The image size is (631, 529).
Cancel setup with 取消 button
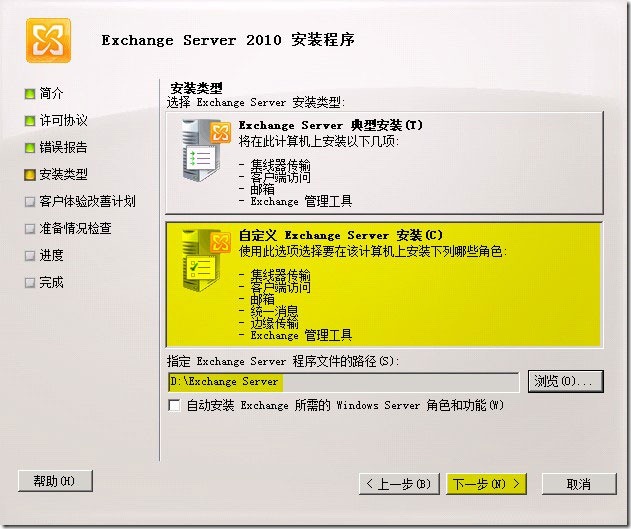(x=579, y=484)
